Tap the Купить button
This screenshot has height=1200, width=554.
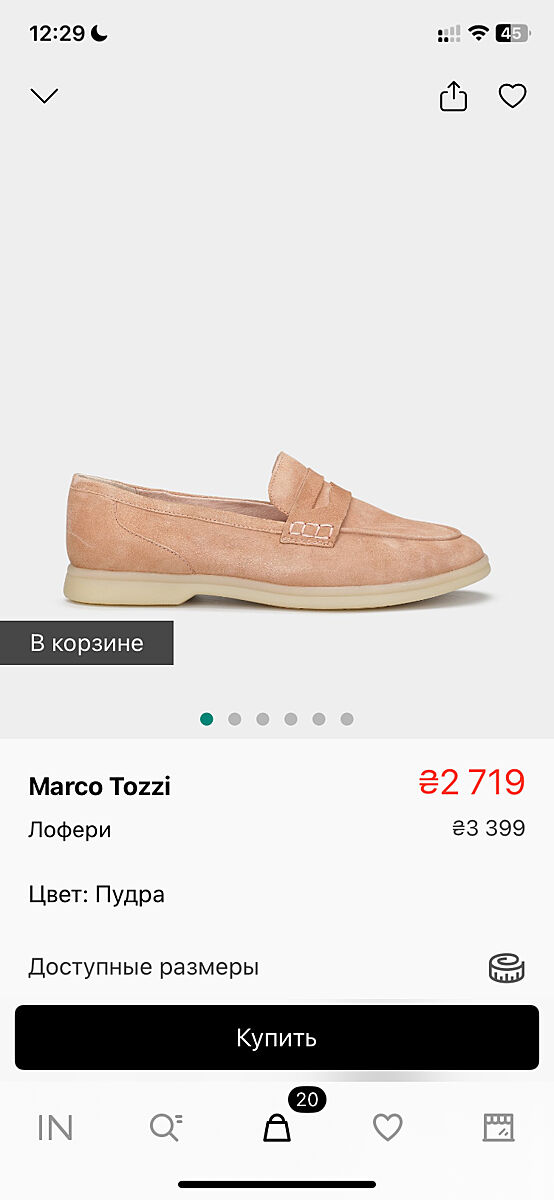coord(277,1038)
